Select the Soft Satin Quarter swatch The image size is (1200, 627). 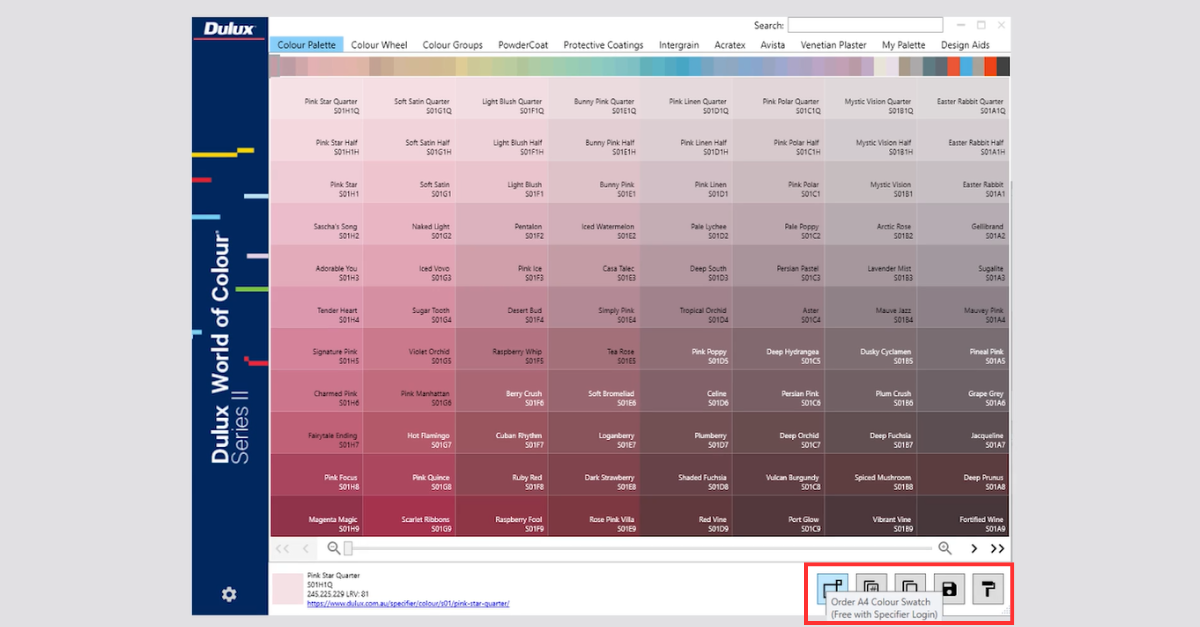click(x=408, y=98)
